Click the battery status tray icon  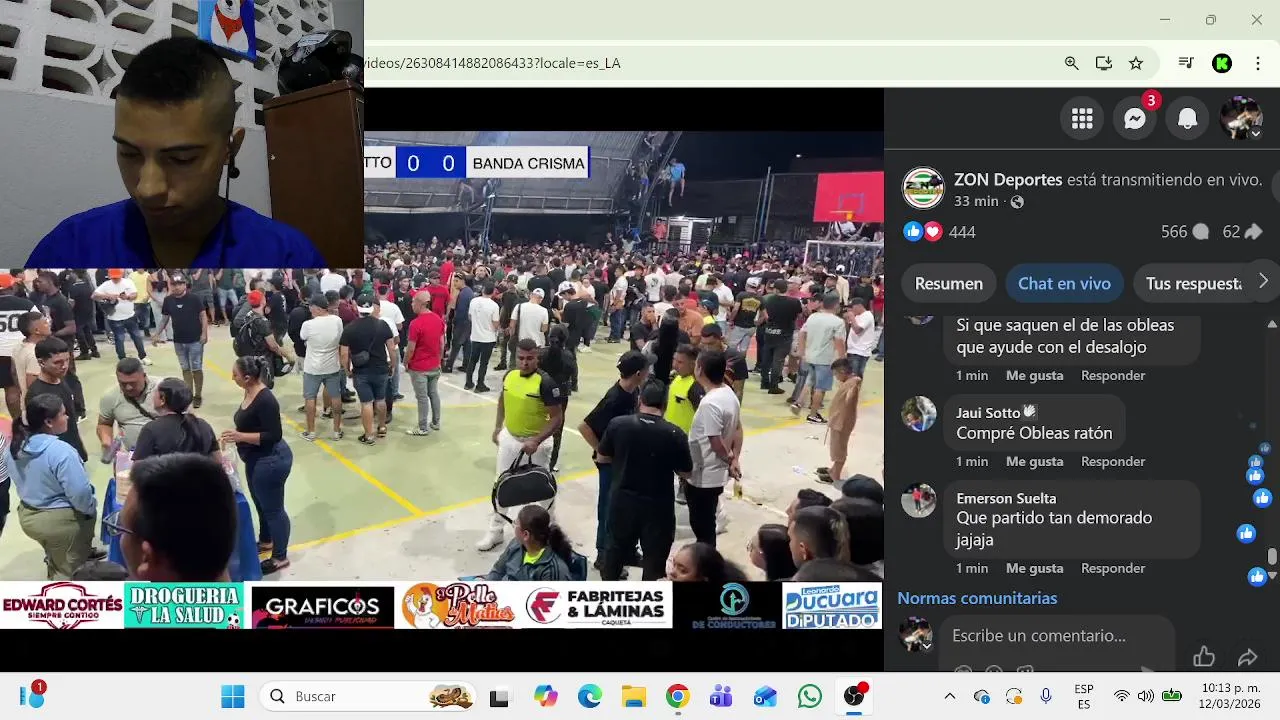pos(1172,697)
